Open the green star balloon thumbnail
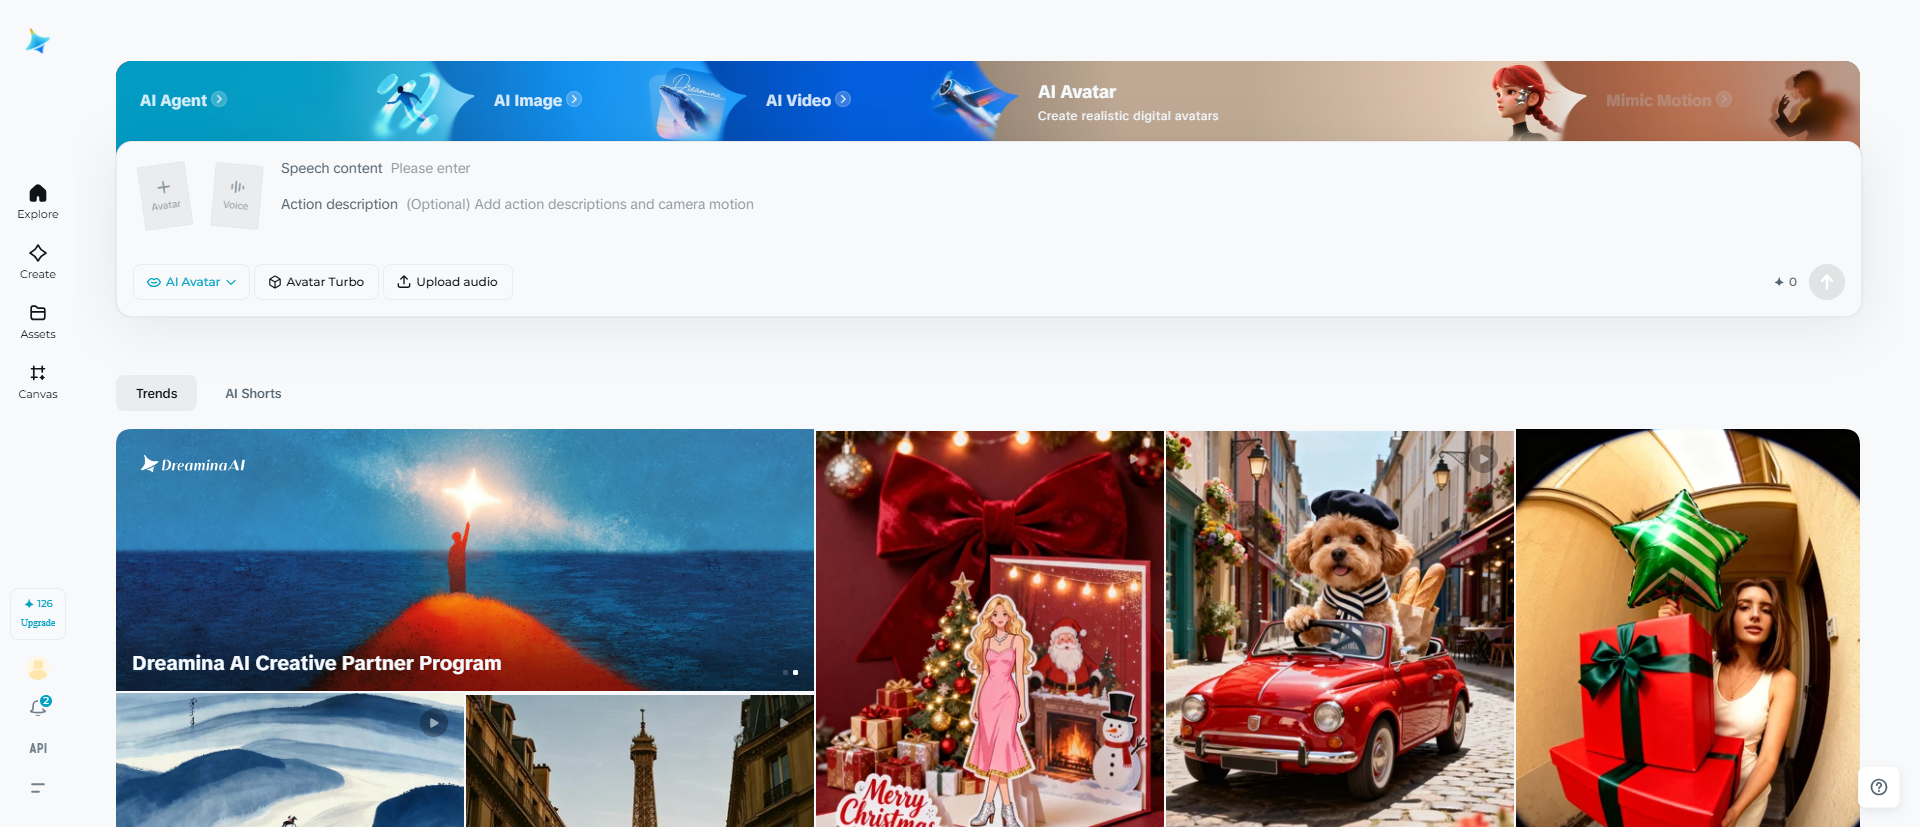The height and width of the screenshot is (827, 1920). (1688, 629)
